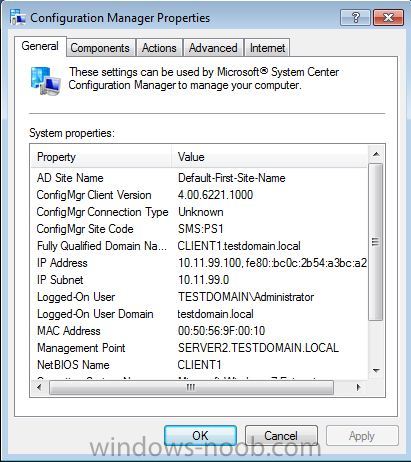Screen dimensions: 411x462
Task: Click the Property column header
Action: [101, 157]
